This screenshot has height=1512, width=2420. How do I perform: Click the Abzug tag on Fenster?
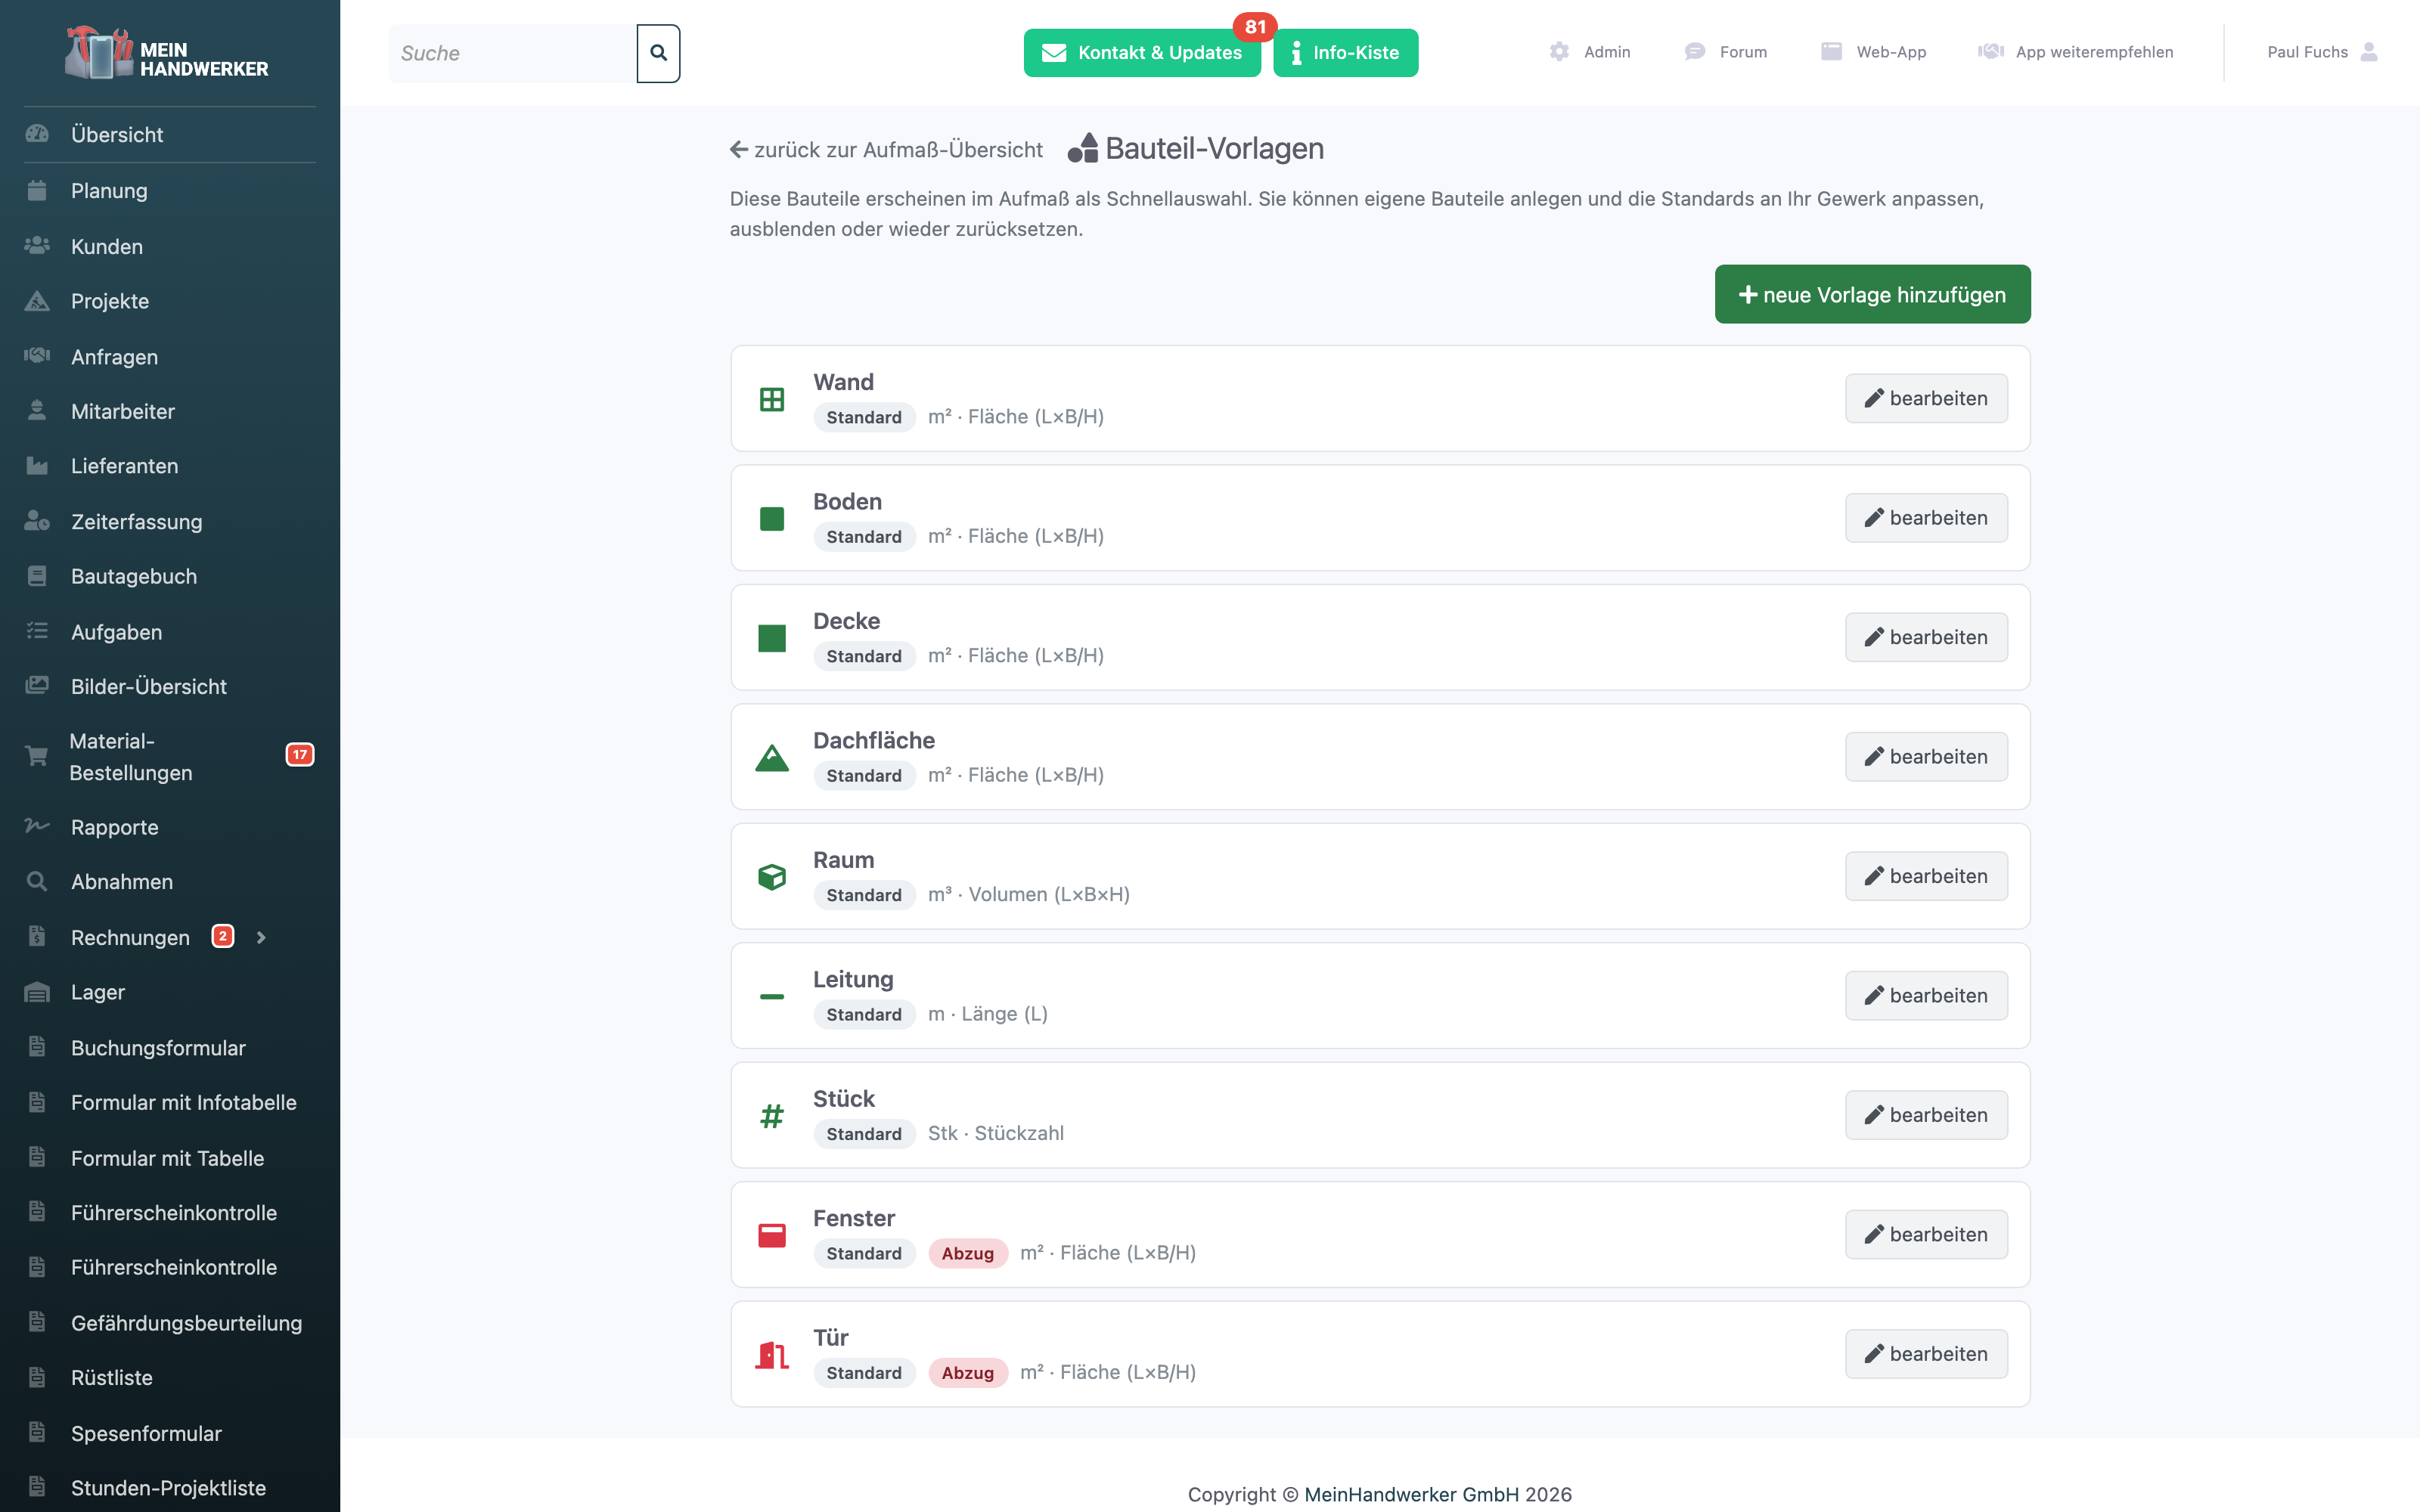click(967, 1253)
